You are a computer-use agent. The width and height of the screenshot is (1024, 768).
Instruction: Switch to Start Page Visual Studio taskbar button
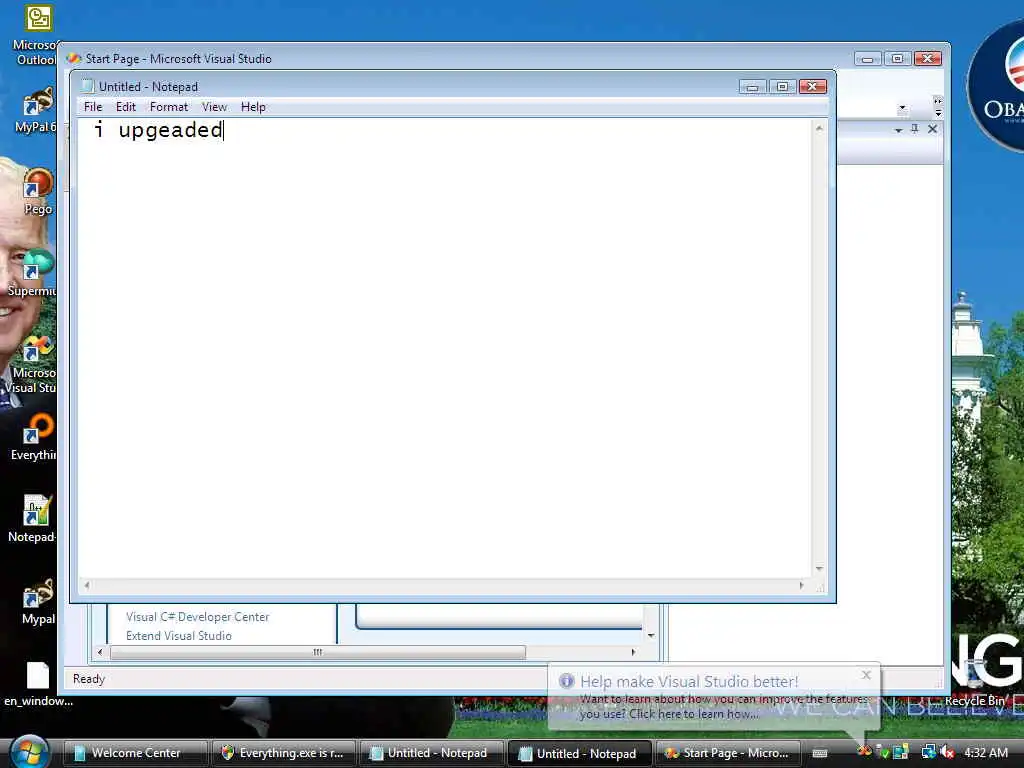coord(729,753)
